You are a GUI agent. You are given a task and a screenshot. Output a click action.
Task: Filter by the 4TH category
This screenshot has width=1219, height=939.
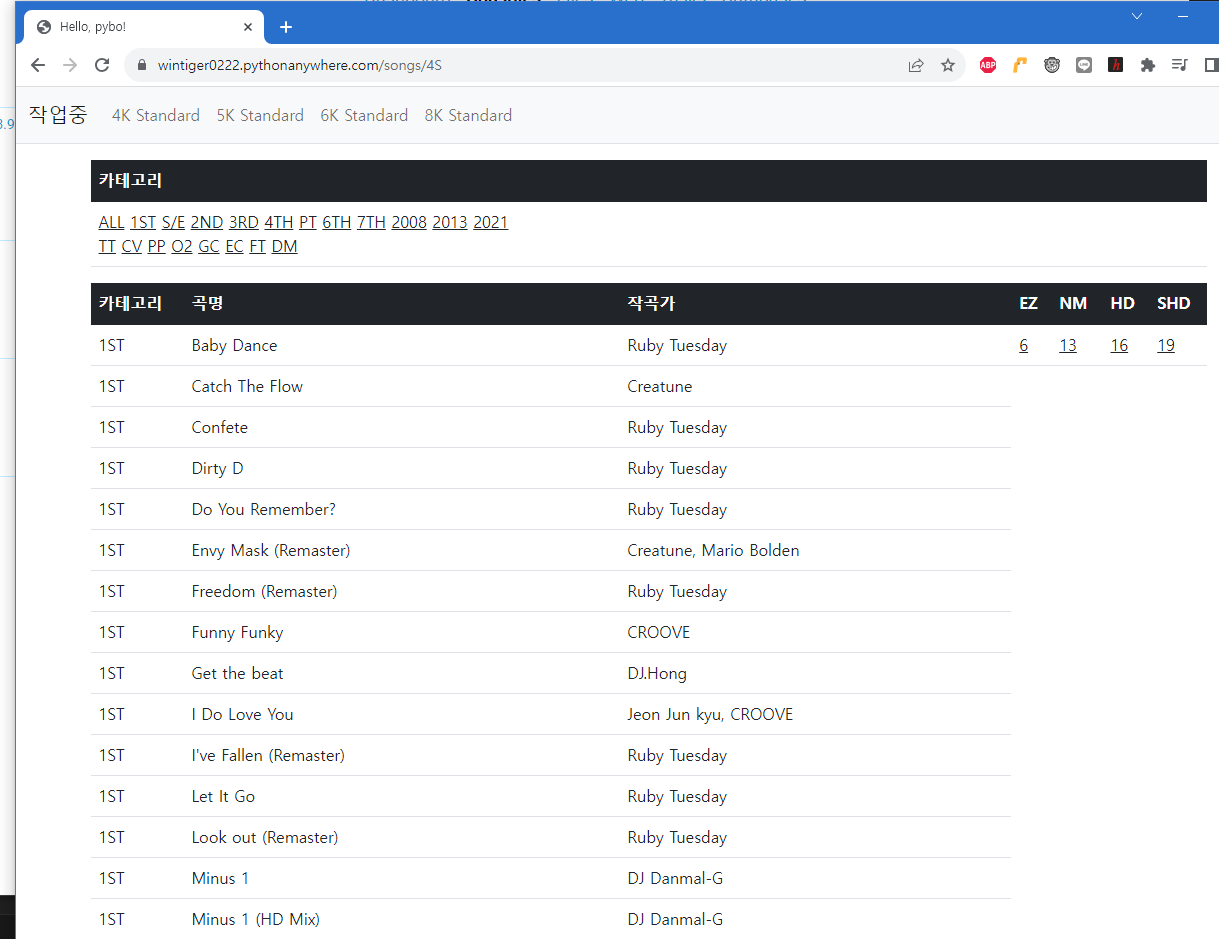pyautogui.click(x=279, y=222)
